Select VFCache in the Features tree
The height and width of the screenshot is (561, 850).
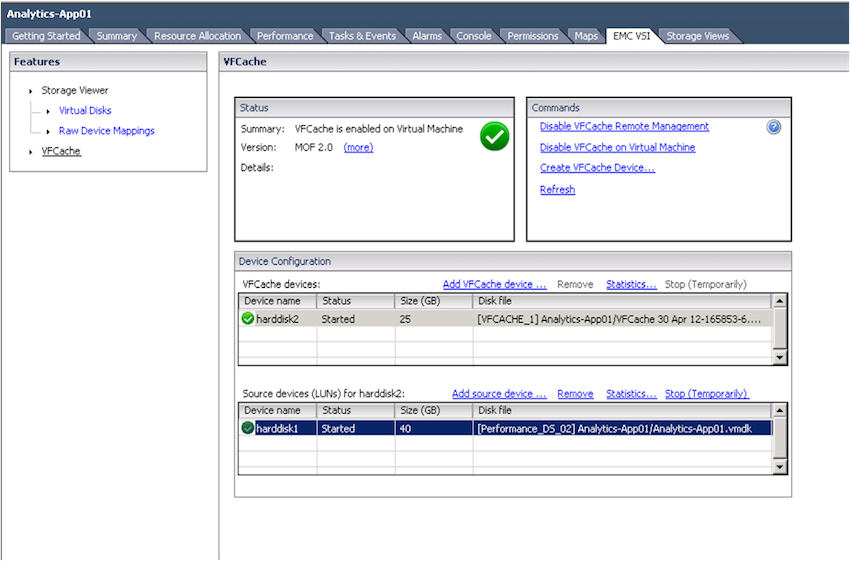click(61, 151)
